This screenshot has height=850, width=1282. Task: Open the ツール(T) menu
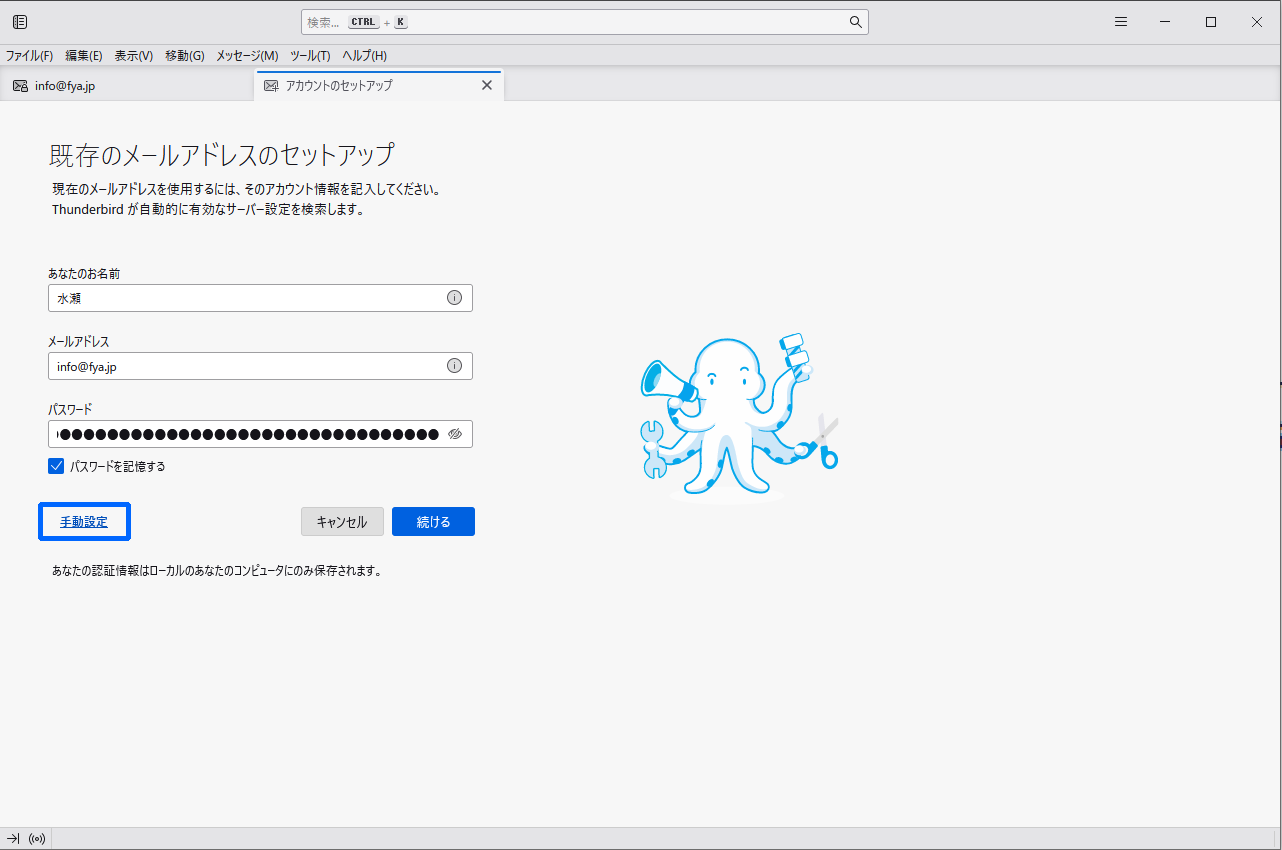coord(310,56)
